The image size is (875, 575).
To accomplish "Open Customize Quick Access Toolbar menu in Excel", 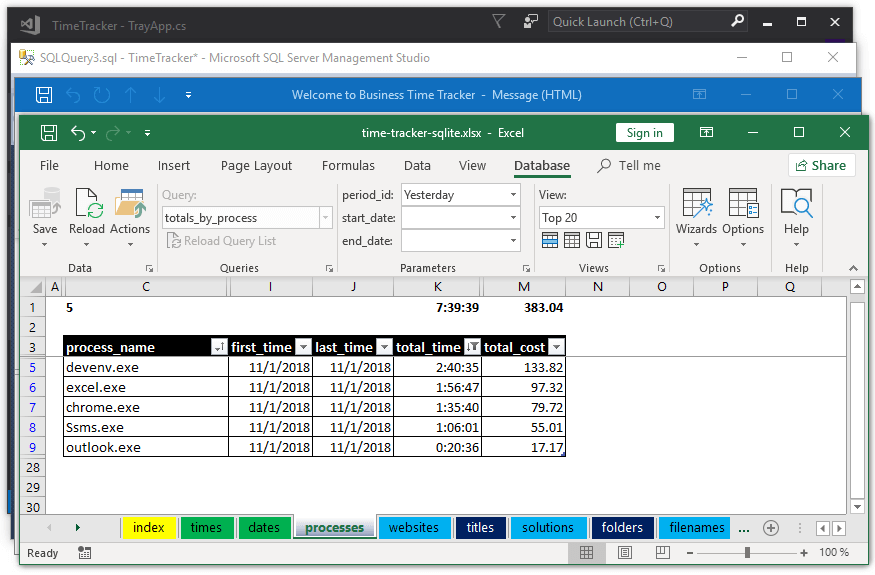I will pyautogui.click(x=147, y=133).
